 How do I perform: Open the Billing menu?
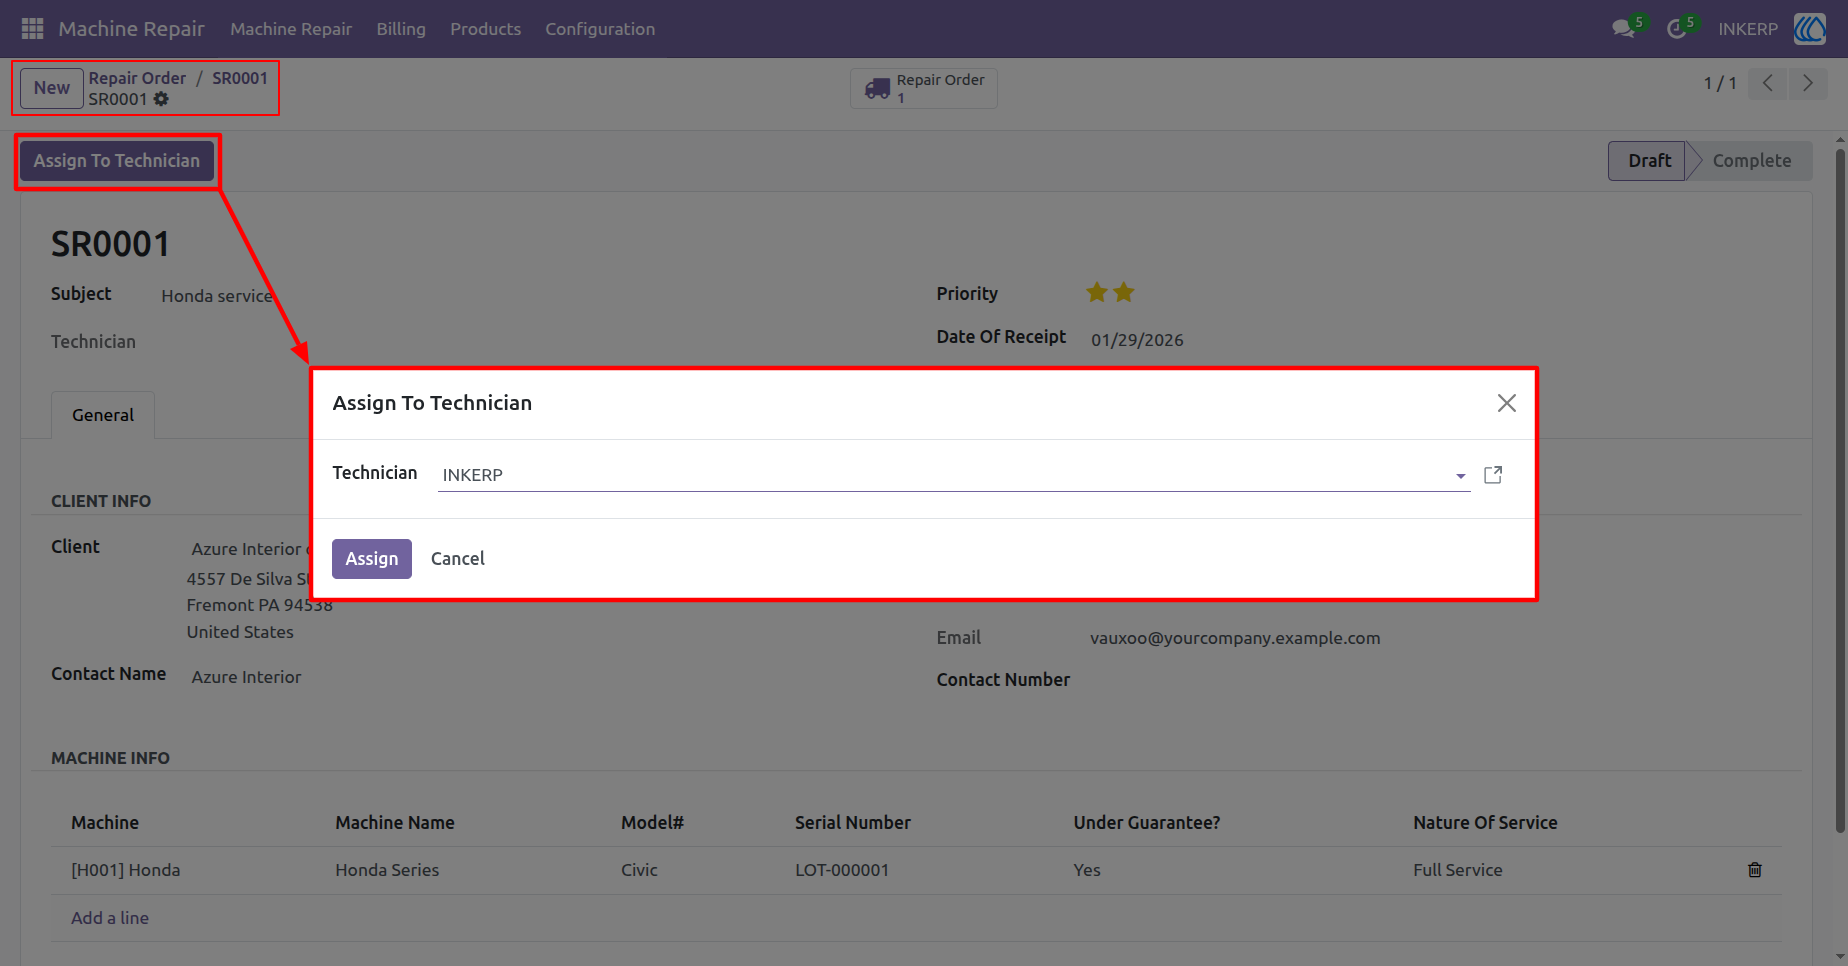click(401, 29)
